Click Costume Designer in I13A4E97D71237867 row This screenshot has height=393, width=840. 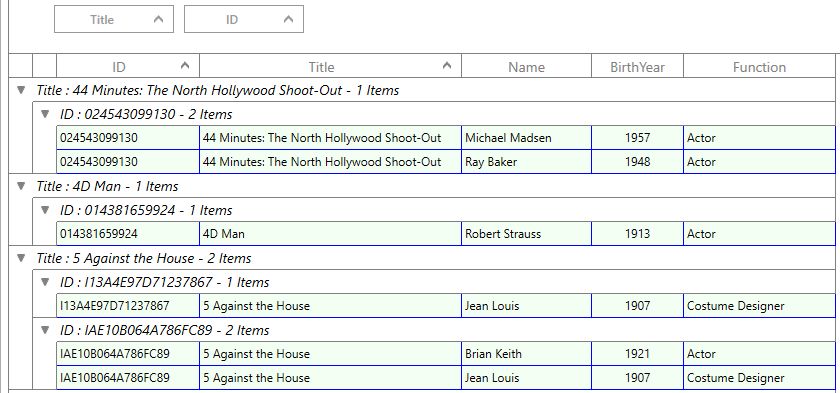tap(759, 306)
